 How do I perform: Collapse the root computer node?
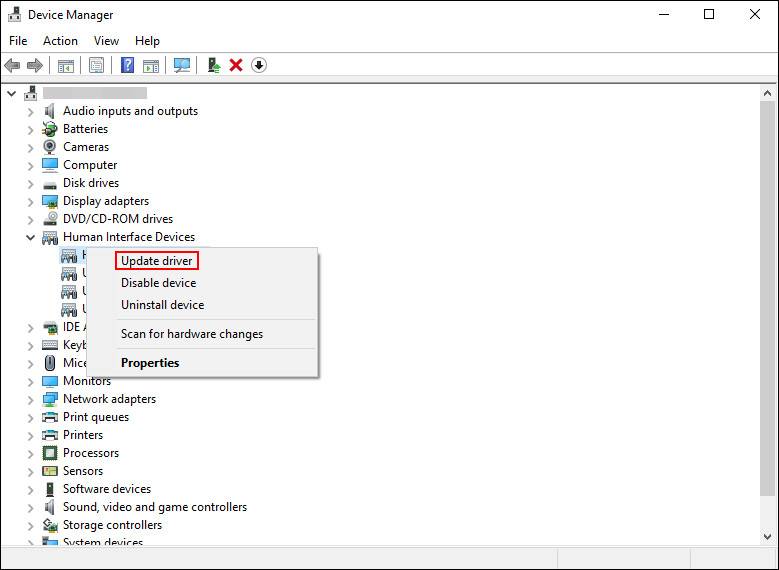pyautogui.click(x=12, y=93)
